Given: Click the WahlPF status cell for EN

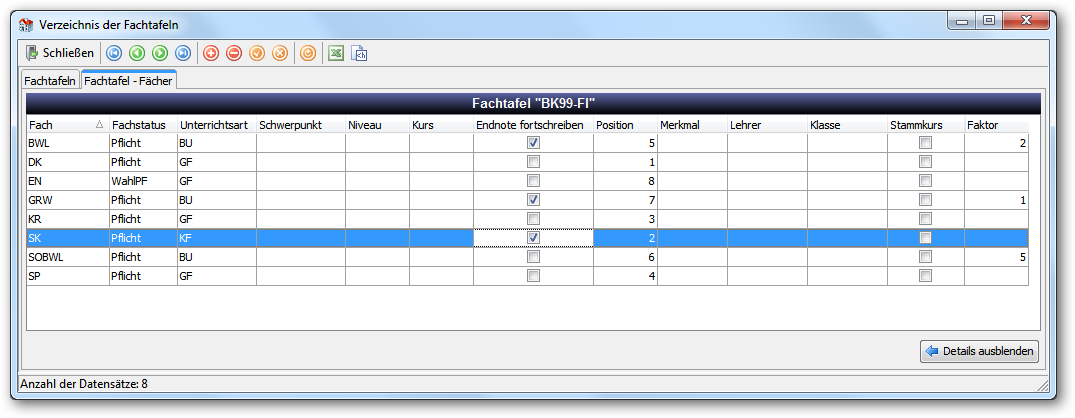Looking at the screenshot, I should coord(143,182).
